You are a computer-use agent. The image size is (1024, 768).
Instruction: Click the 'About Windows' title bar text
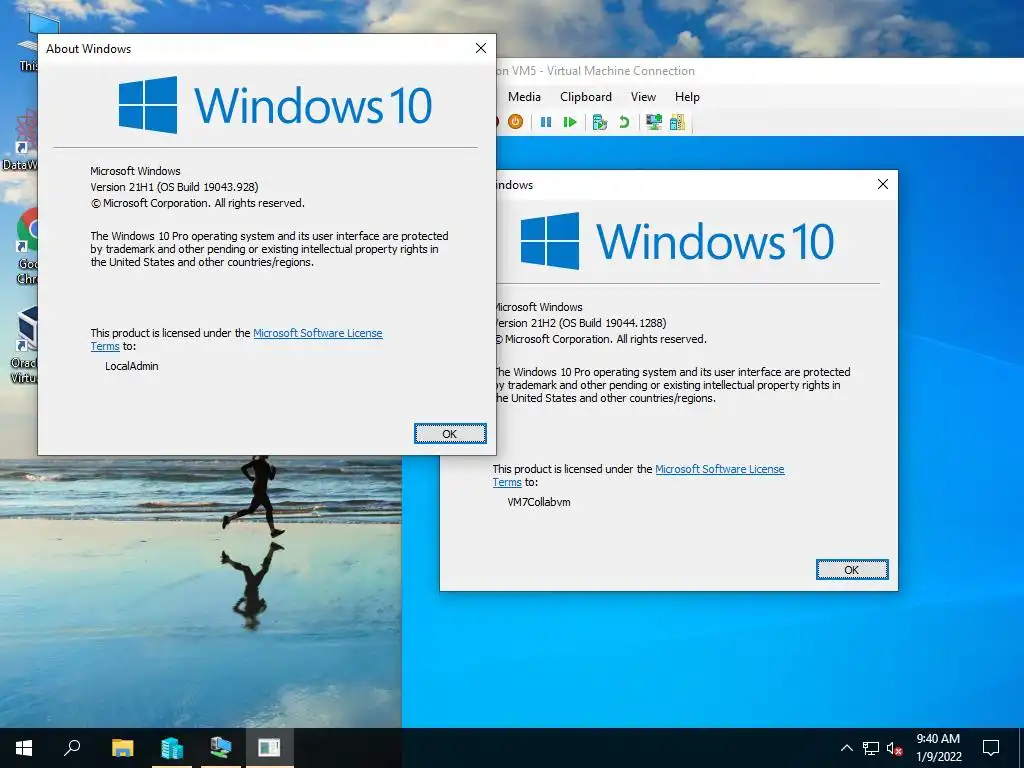pyautogui.click(x=88, y=49)
